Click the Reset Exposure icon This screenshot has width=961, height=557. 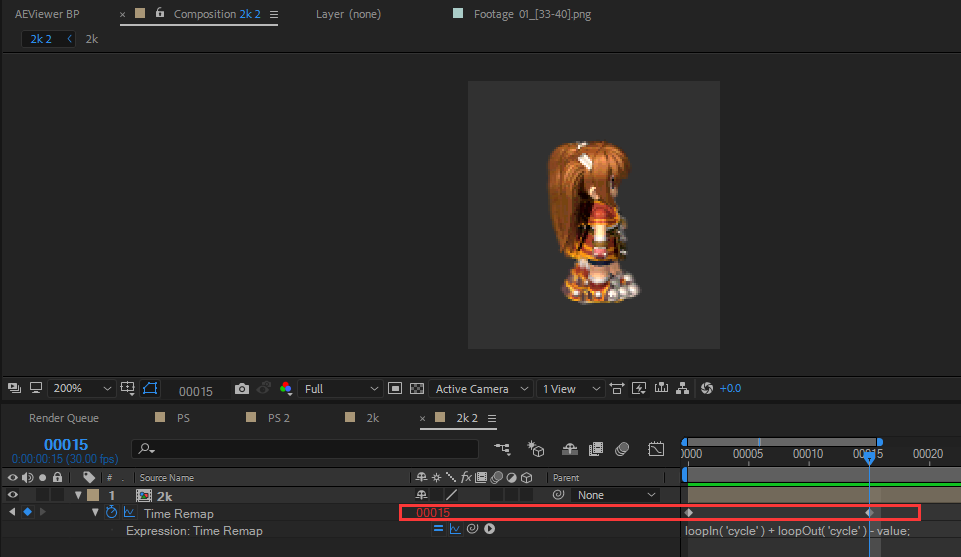coord(707,388)
